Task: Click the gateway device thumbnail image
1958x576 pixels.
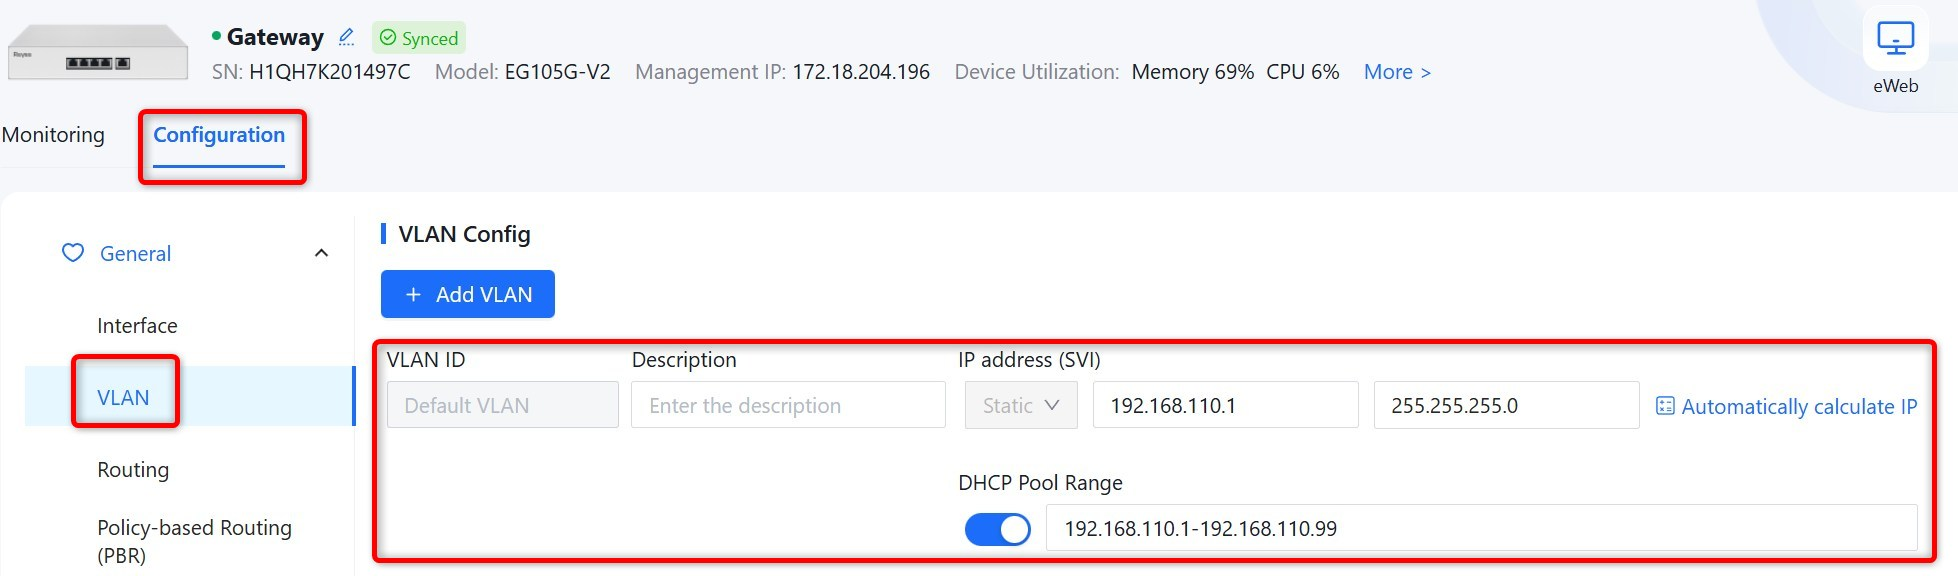Action: pyautogui.click(x=98, y=52)
